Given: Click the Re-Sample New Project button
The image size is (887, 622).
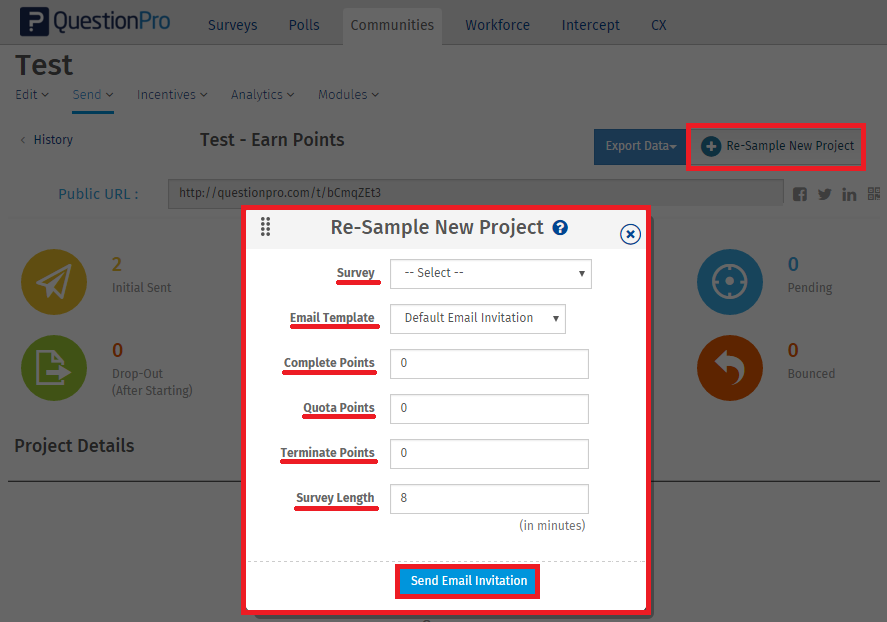Looking at the screenshot, I should [x=778, y=146].
